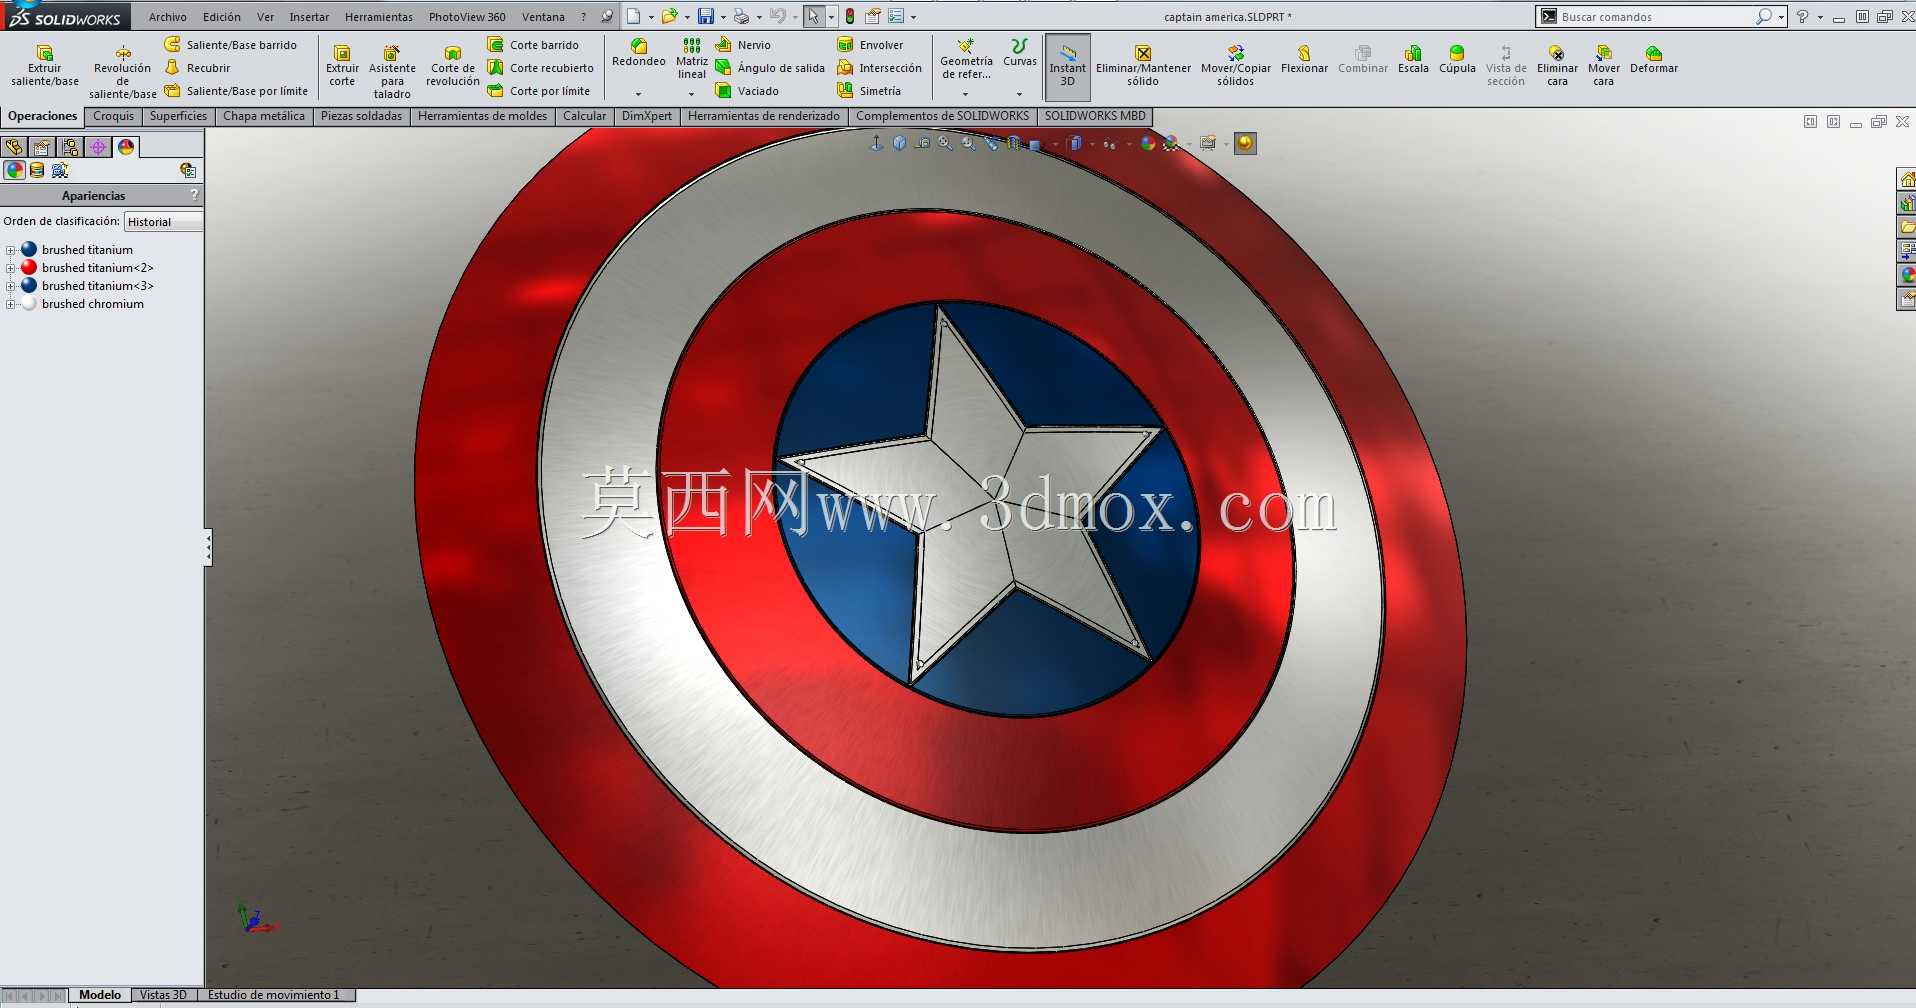The image size is (1916, 1008).
Task: Select Revolución de saliente/base tool
Action: [x=122, y=72]
